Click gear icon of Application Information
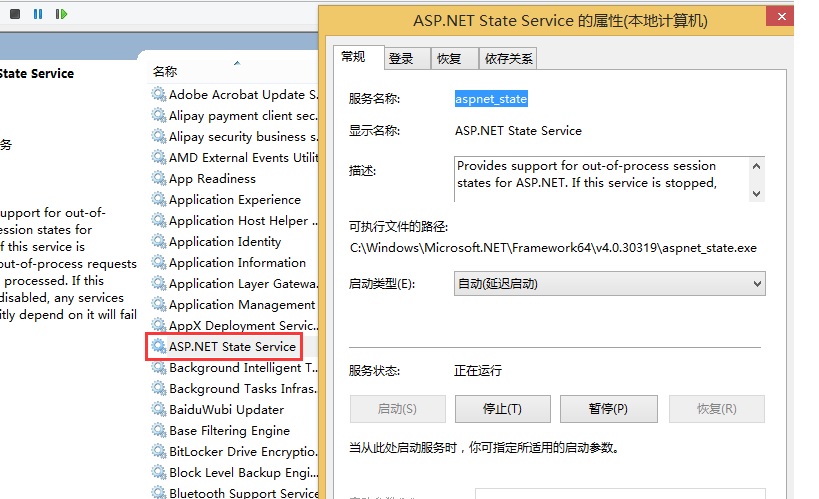 159,262
